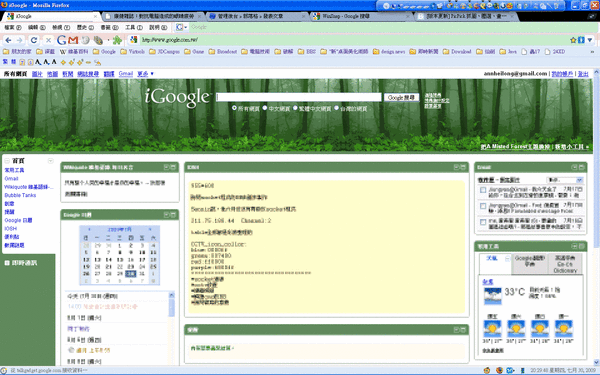Select the 繁體中文網頁 search radio button
The width and height of the screenshot is (600, 375).
click(x=295, y=108)
